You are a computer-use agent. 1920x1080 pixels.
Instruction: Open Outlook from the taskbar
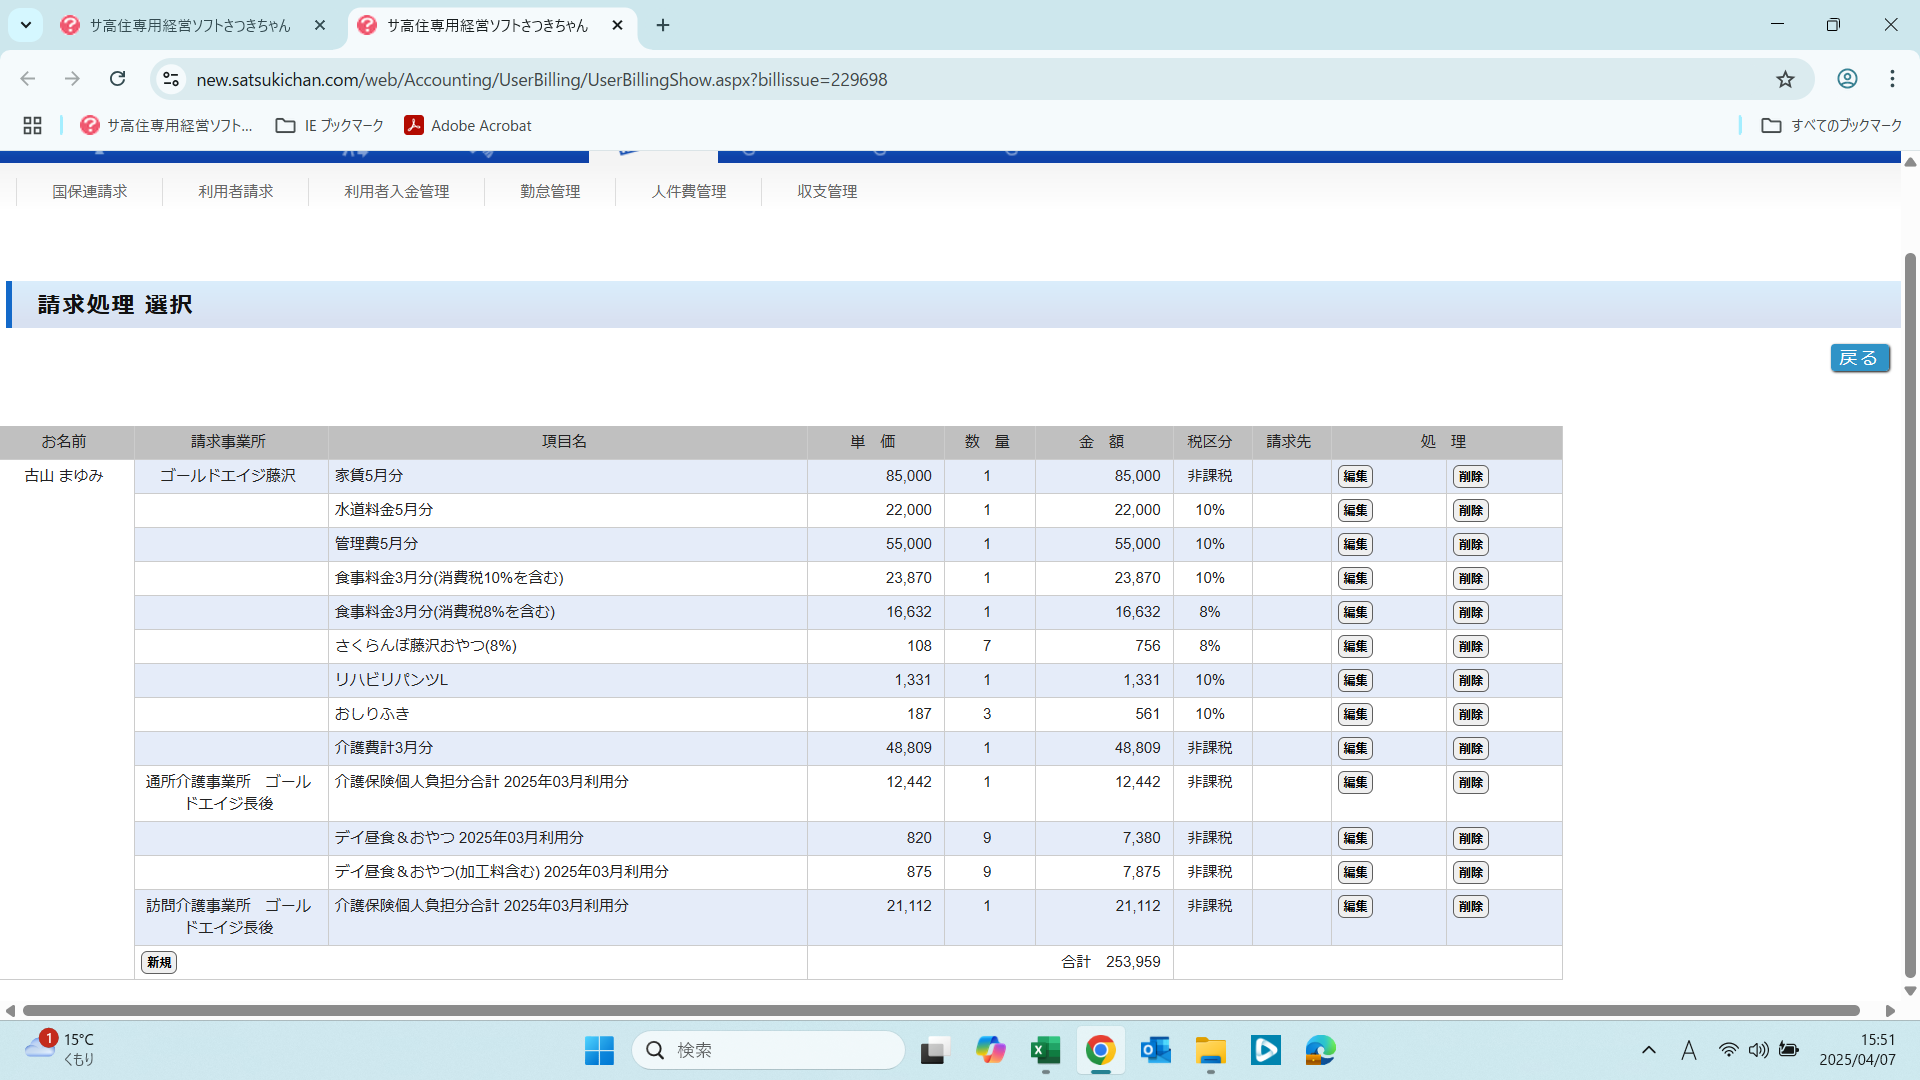[1155, 1050]
